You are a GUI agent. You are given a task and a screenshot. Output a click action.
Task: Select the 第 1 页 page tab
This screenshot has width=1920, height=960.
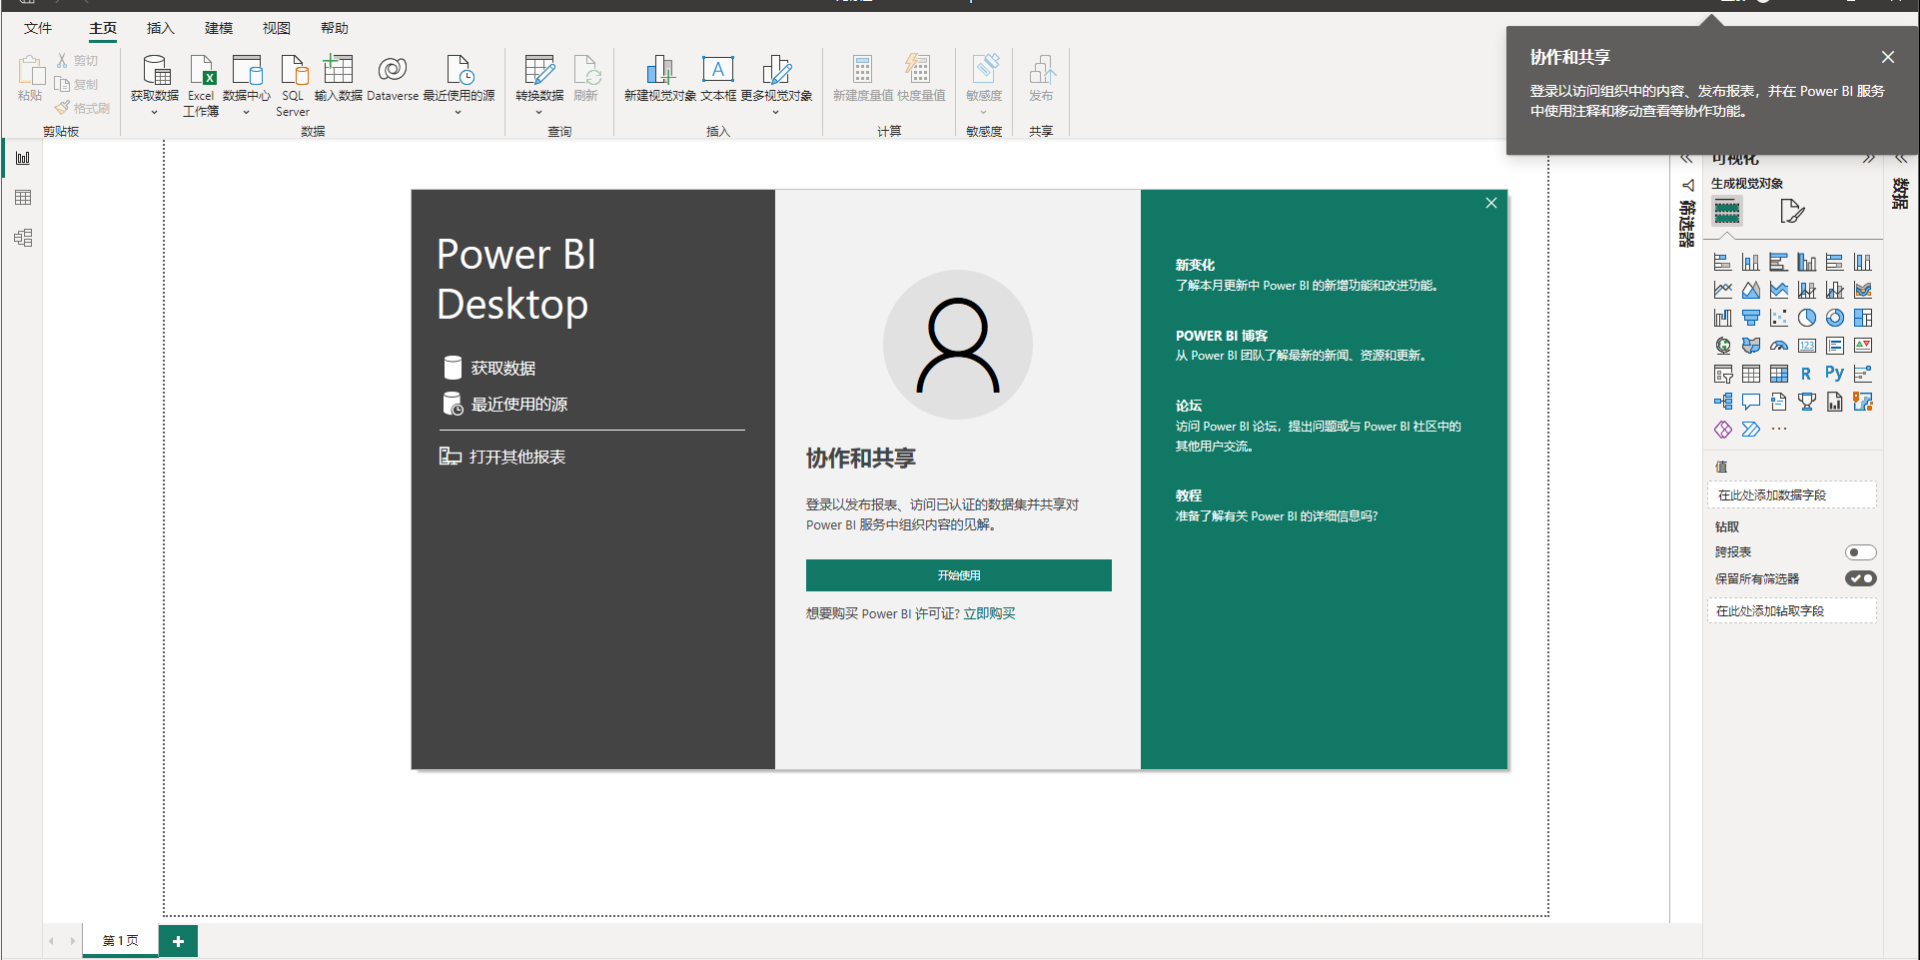(120, 940)
